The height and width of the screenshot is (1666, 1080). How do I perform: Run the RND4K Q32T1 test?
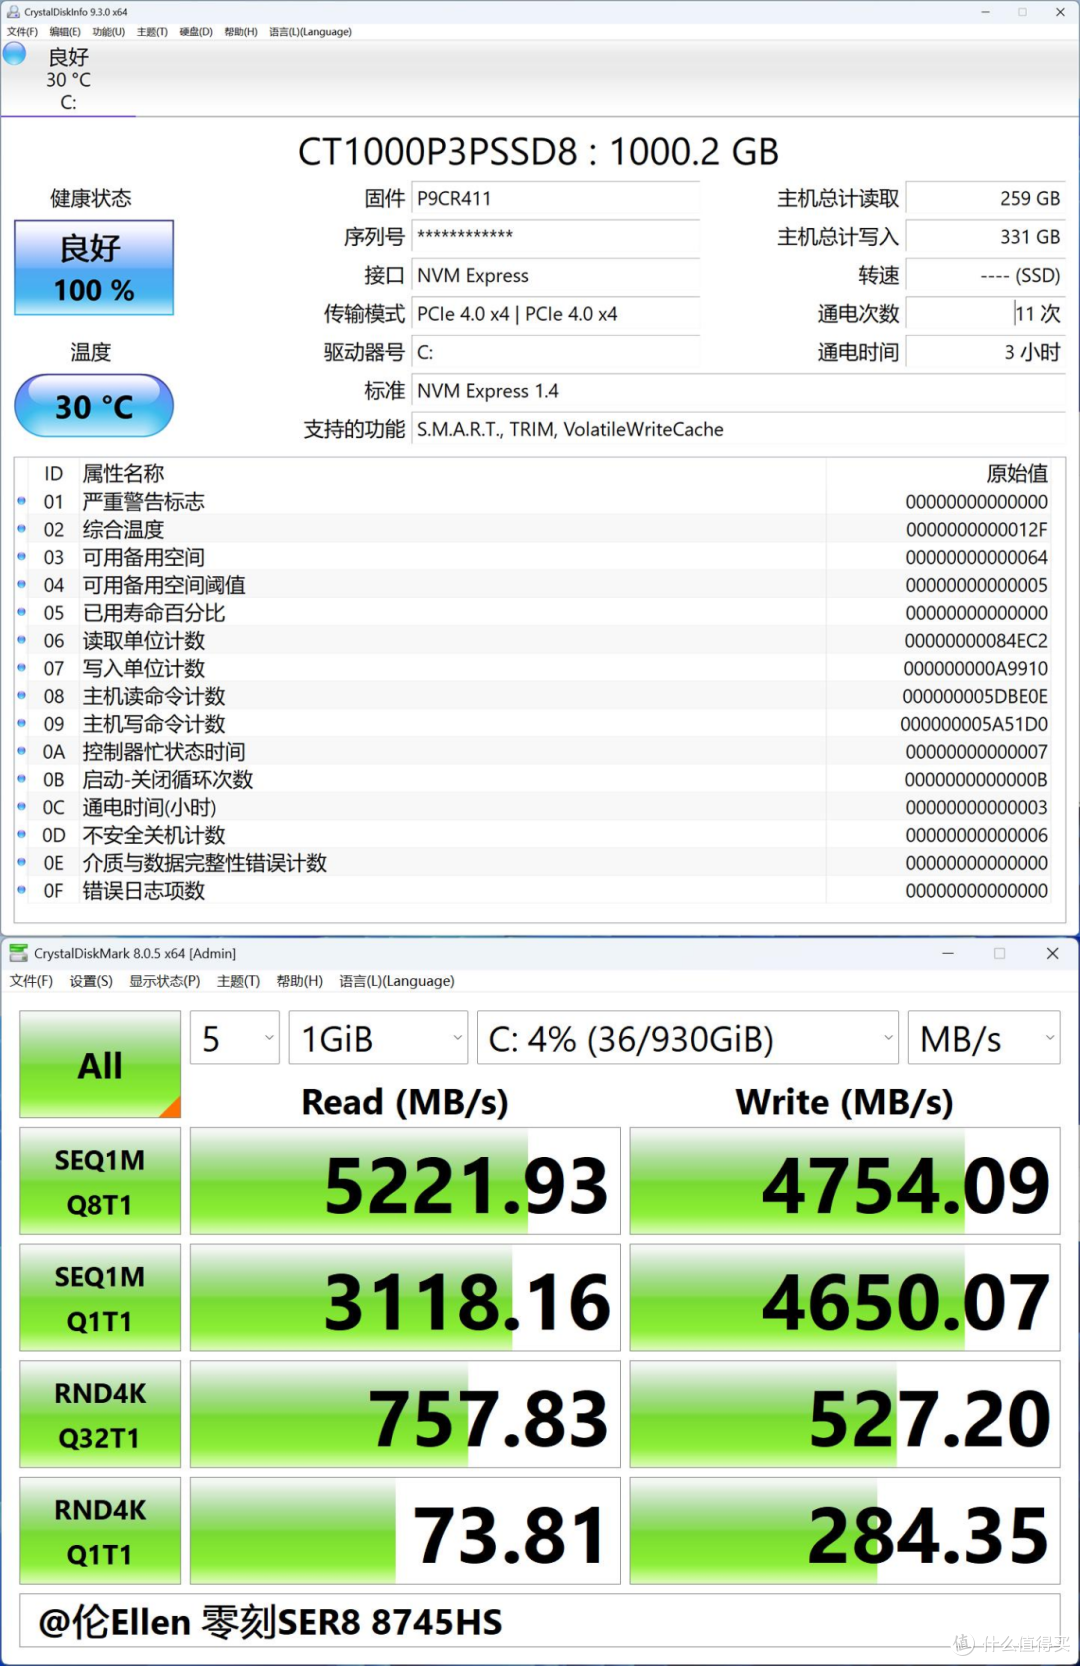(x=100, y=1414)
